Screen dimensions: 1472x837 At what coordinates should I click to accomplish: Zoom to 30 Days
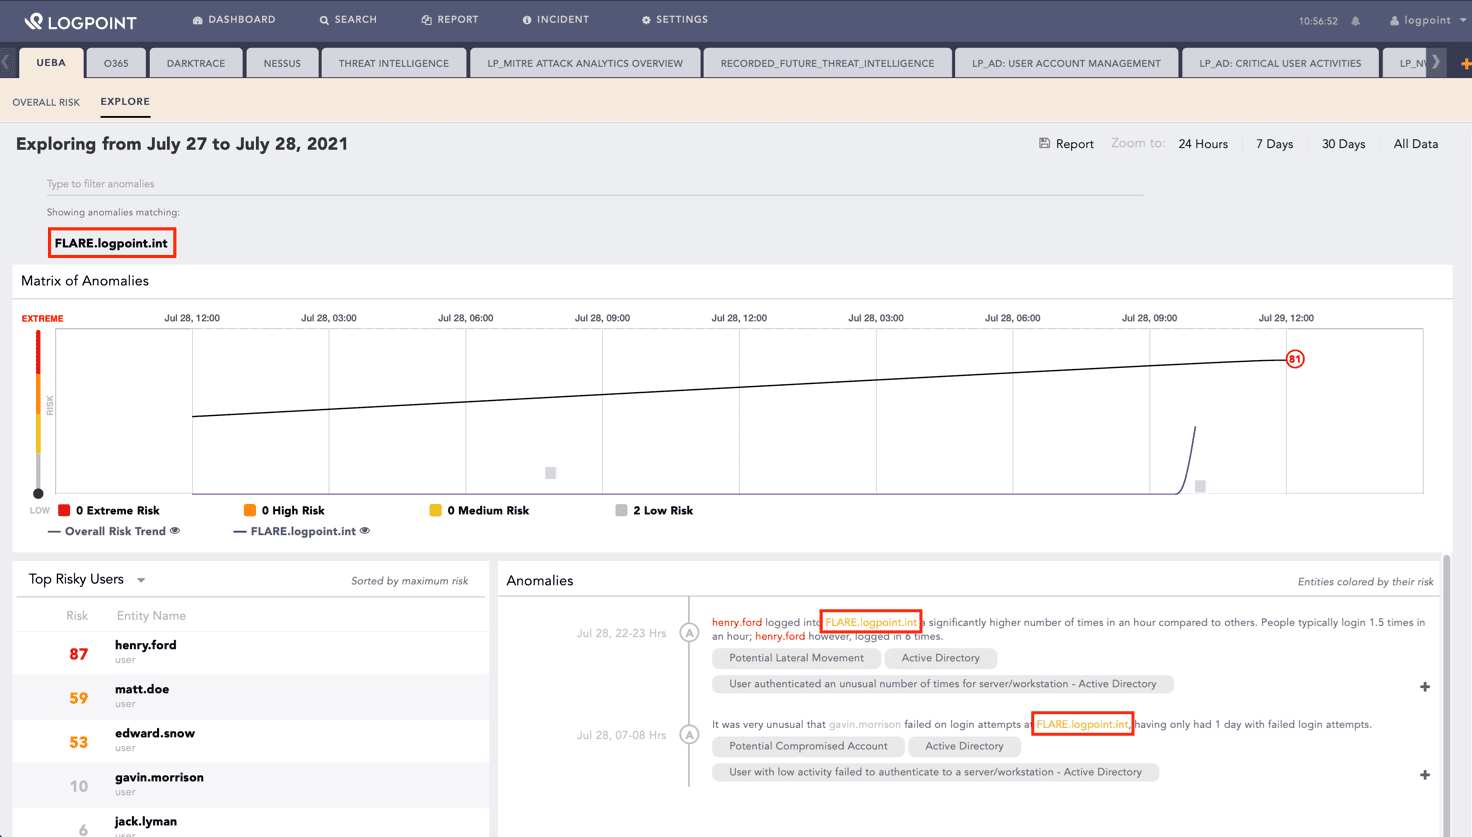(x=1344, y=144)
